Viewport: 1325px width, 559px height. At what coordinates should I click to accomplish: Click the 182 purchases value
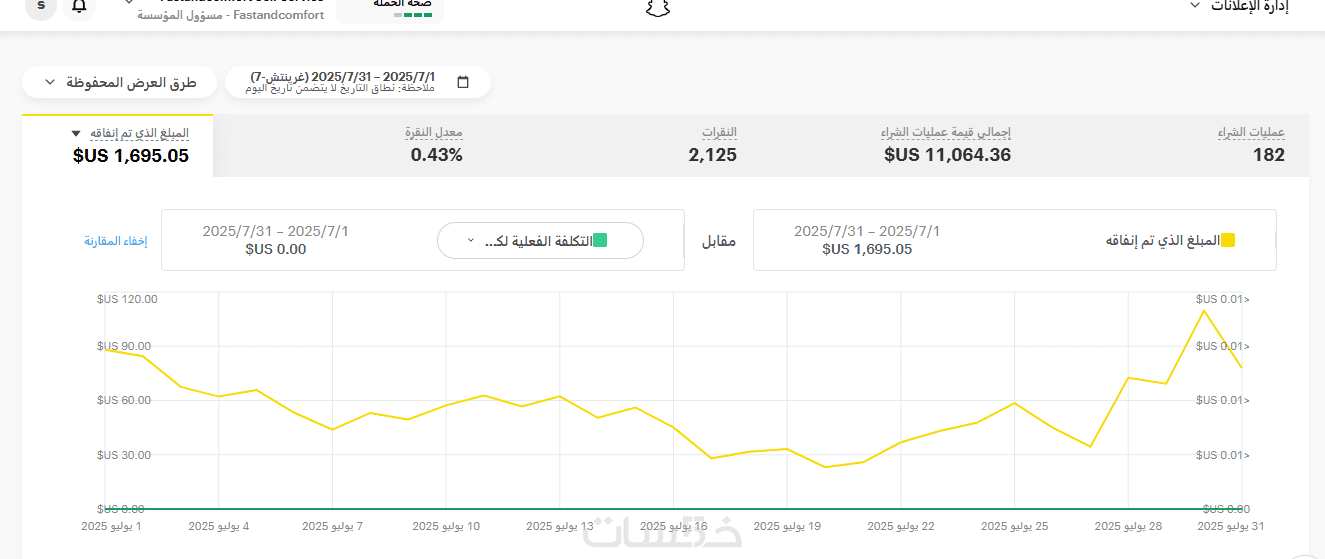[1269, 155]
